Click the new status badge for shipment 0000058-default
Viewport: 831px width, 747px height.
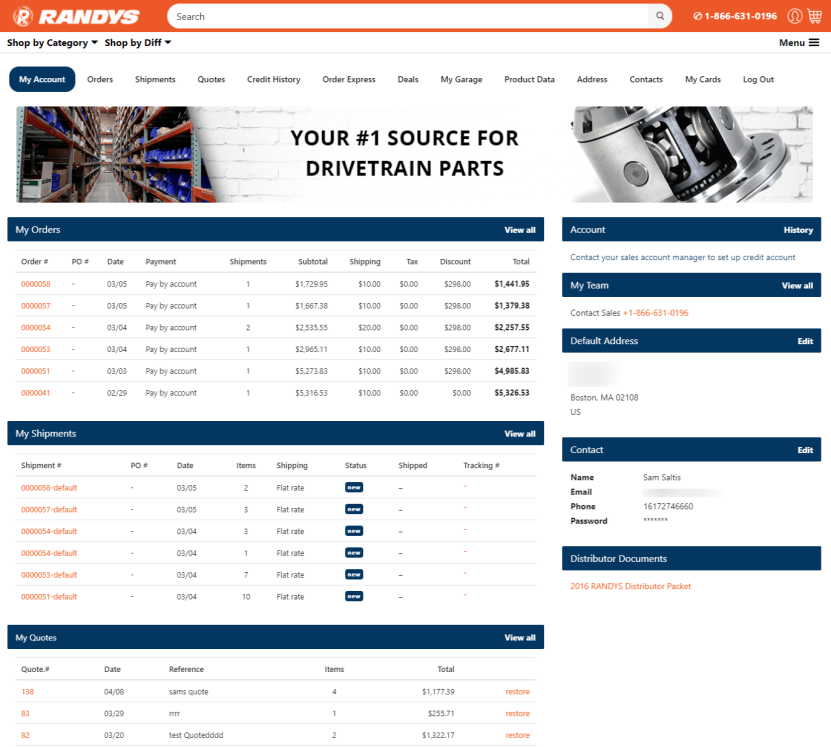(x=353, y=487)
